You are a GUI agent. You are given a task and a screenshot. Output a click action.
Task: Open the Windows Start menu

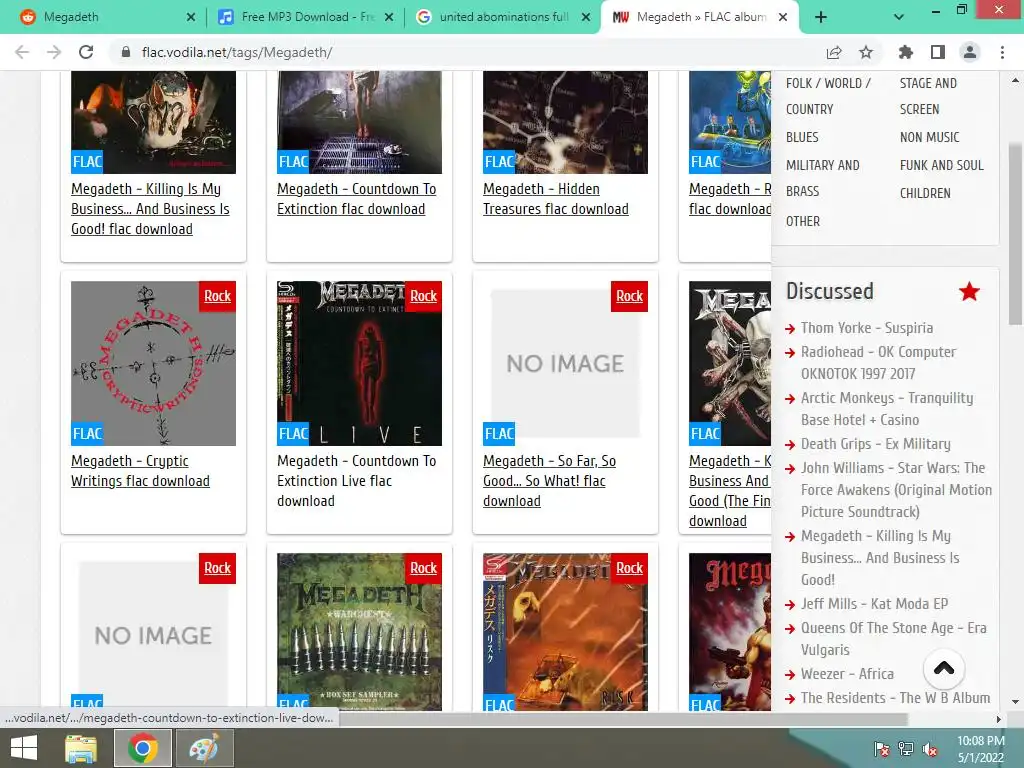[x=24, y=748]
